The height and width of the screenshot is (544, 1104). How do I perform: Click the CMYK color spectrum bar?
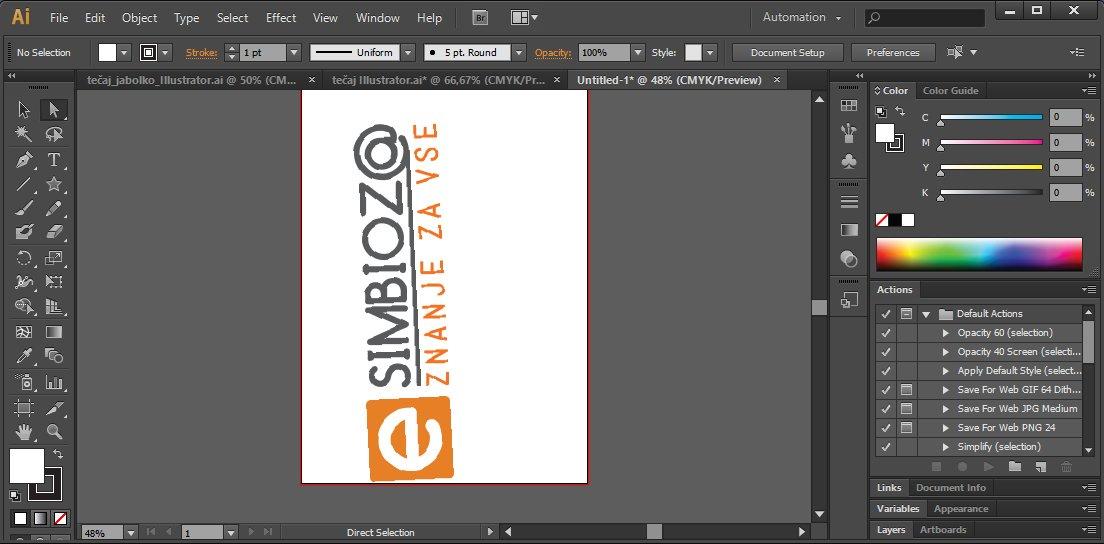point(979,255)
